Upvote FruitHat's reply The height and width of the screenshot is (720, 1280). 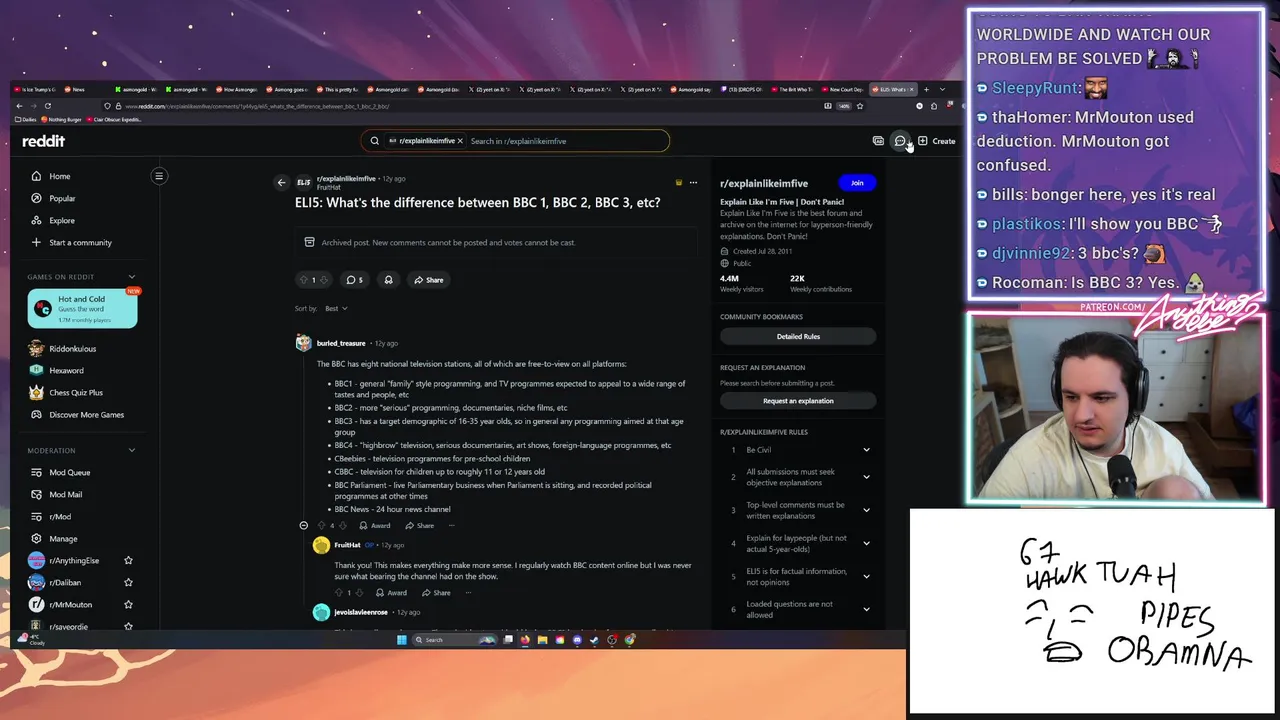point(339,593)
